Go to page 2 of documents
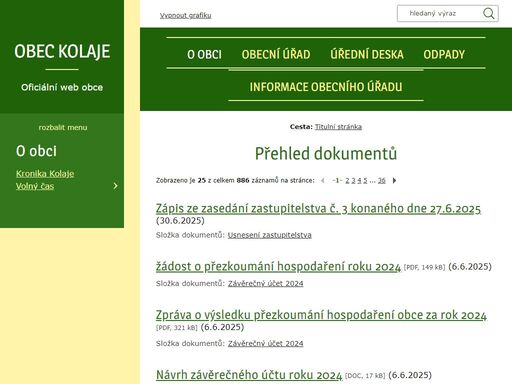This screenshot has height=384, width=512. pyautogui.click(x=347, y=181)
